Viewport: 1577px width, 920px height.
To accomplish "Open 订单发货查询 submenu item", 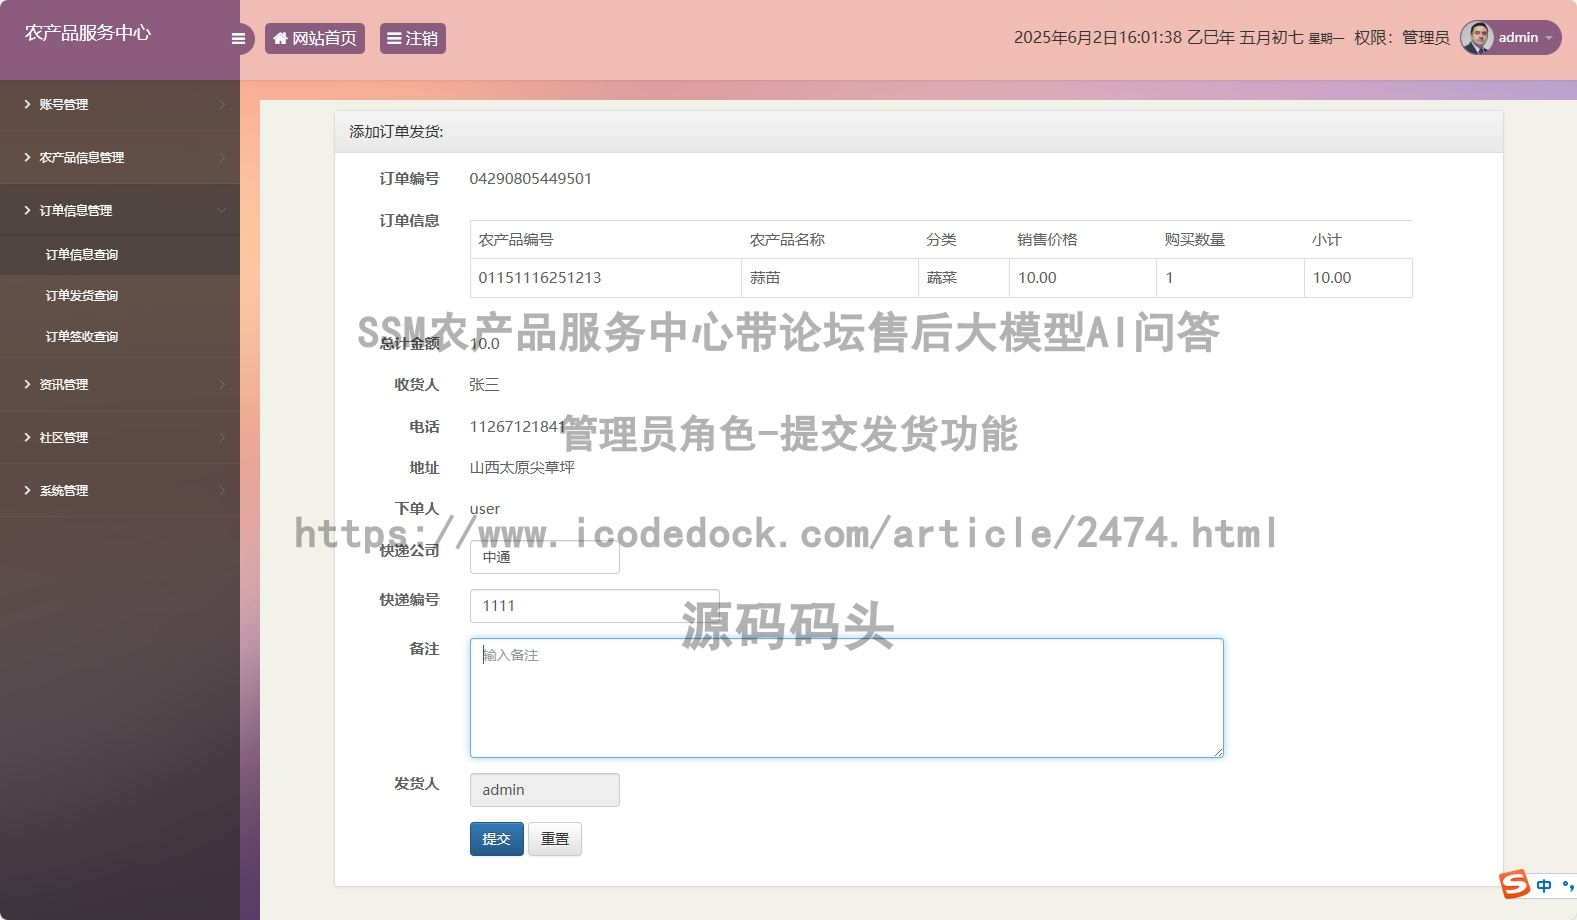I will [120, 296].
